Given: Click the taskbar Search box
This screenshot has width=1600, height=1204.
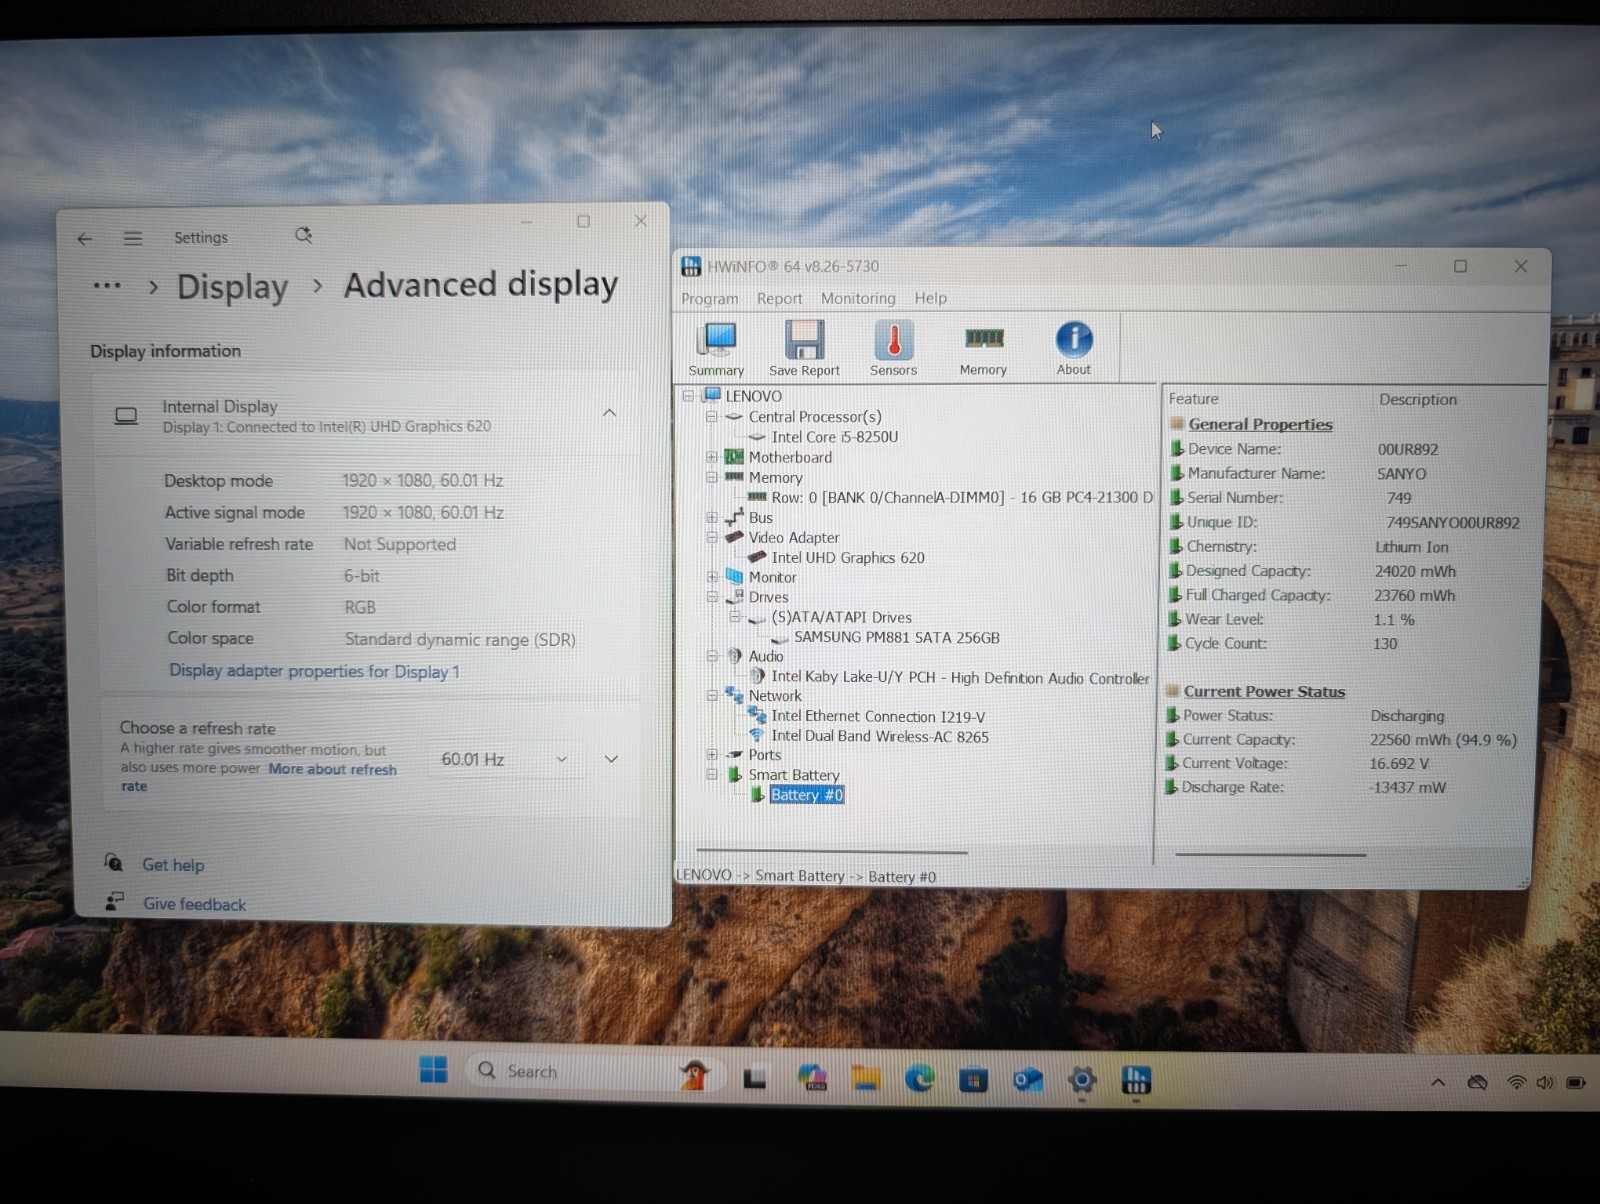Looking at the screenshot, I should [570, 1071].
